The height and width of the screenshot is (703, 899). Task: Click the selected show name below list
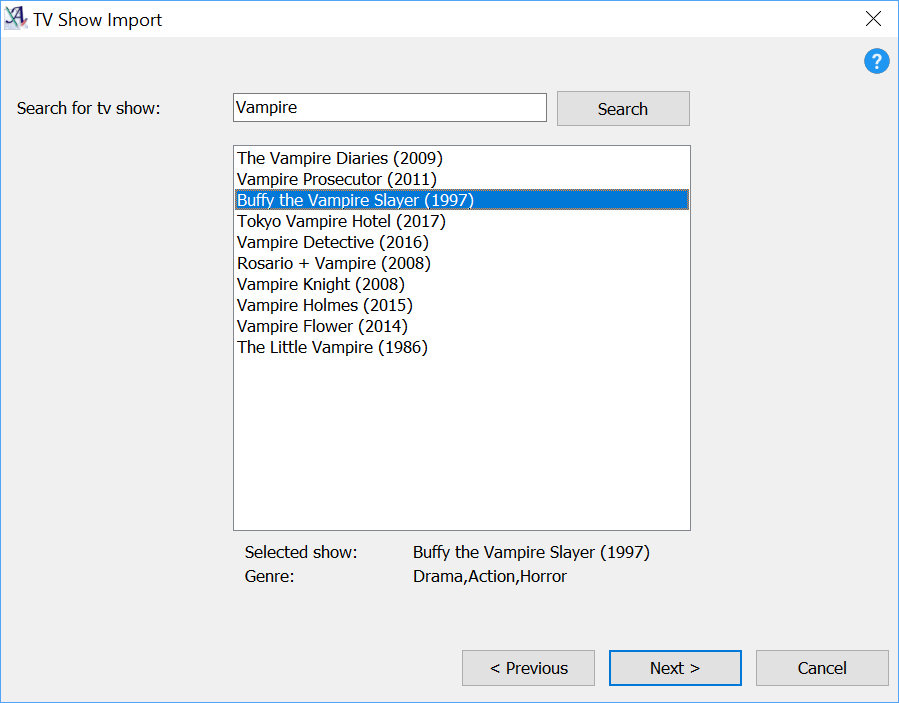(x=531, y=552)
